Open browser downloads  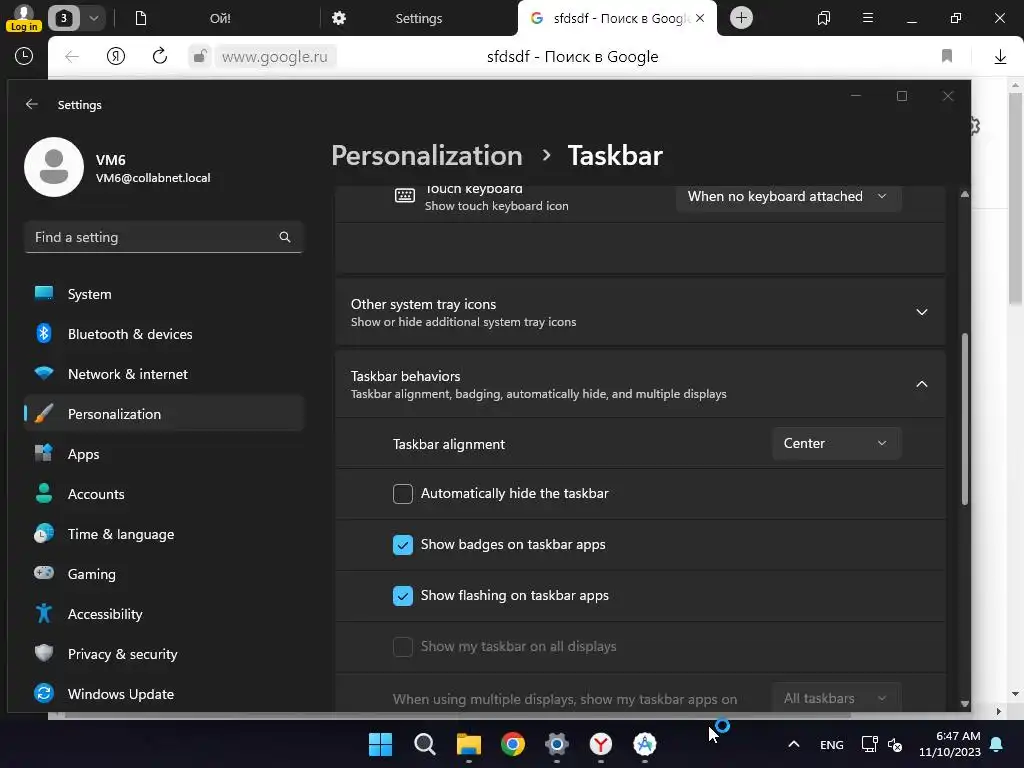point(1000,57)
